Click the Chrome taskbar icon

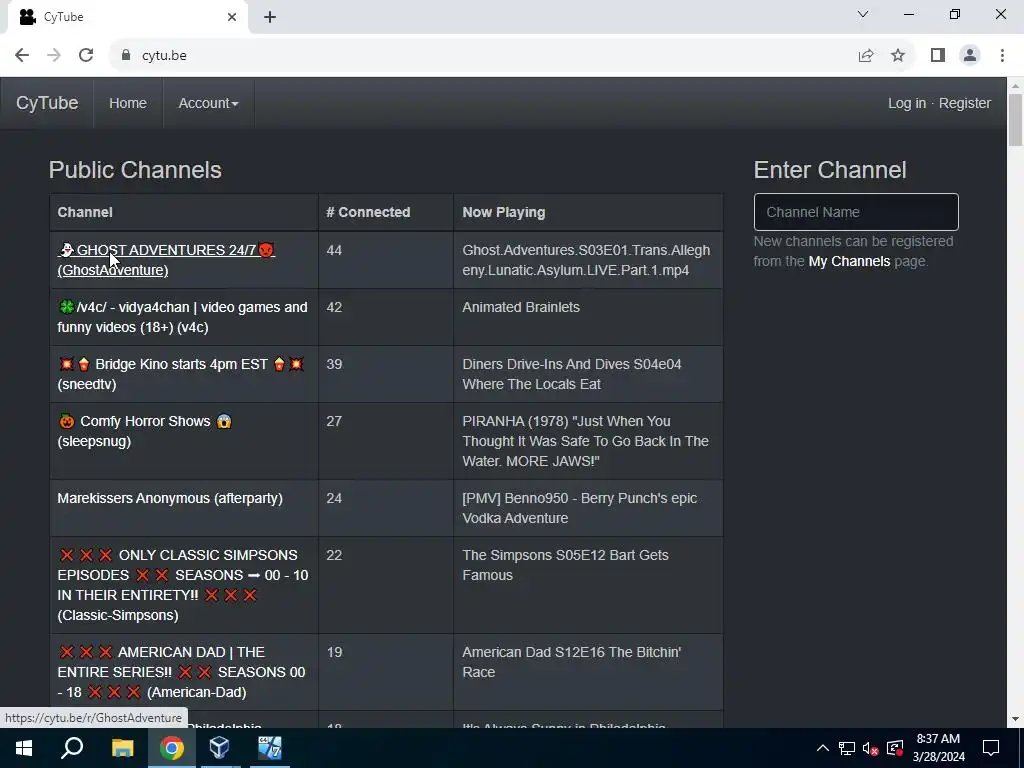[x=172, y=748]
